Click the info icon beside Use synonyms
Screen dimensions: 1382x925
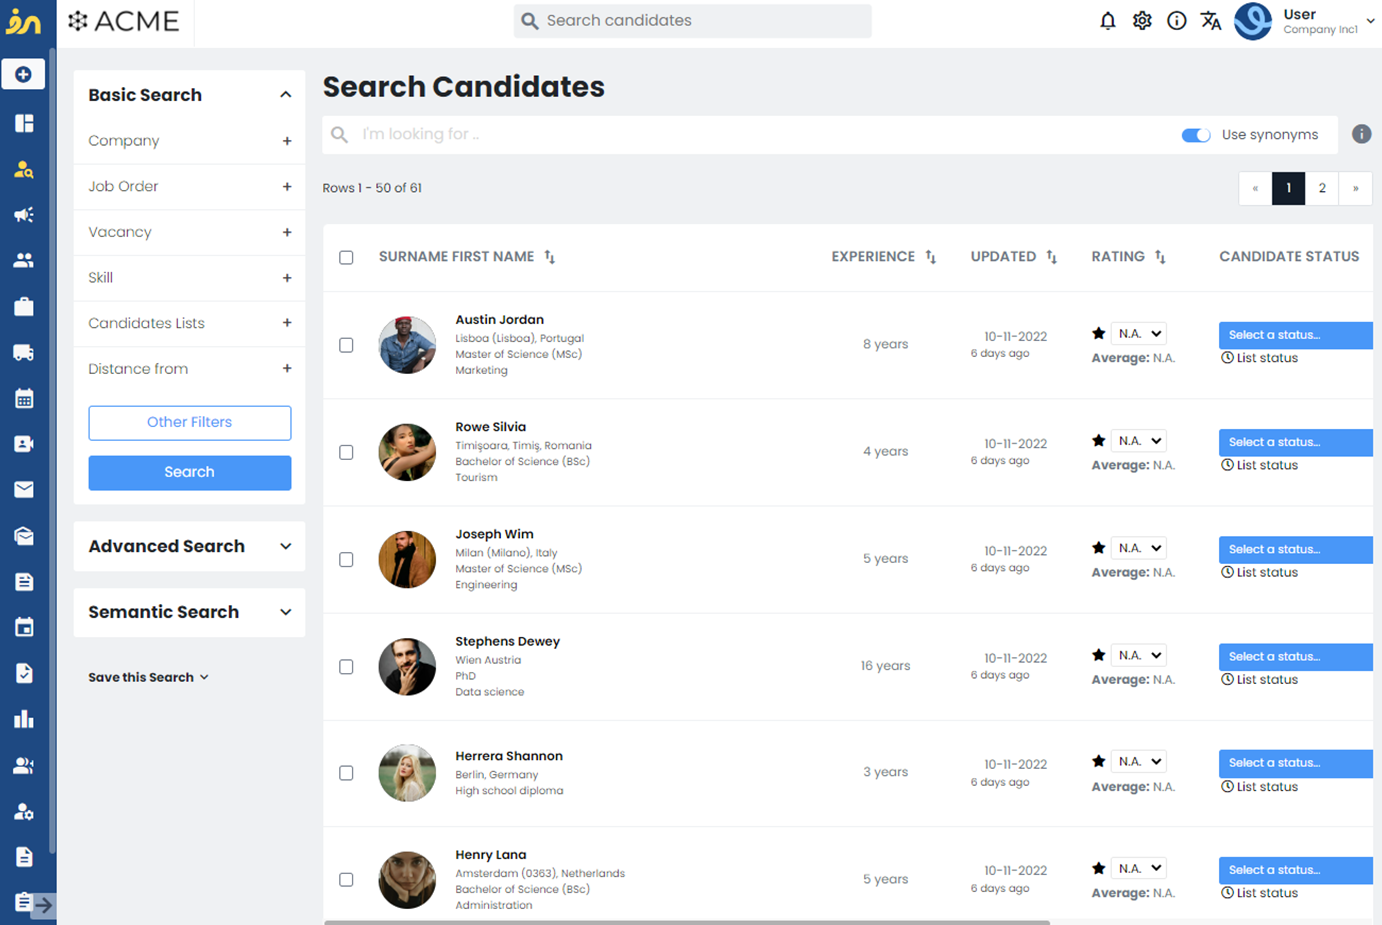pos(1361,134)
